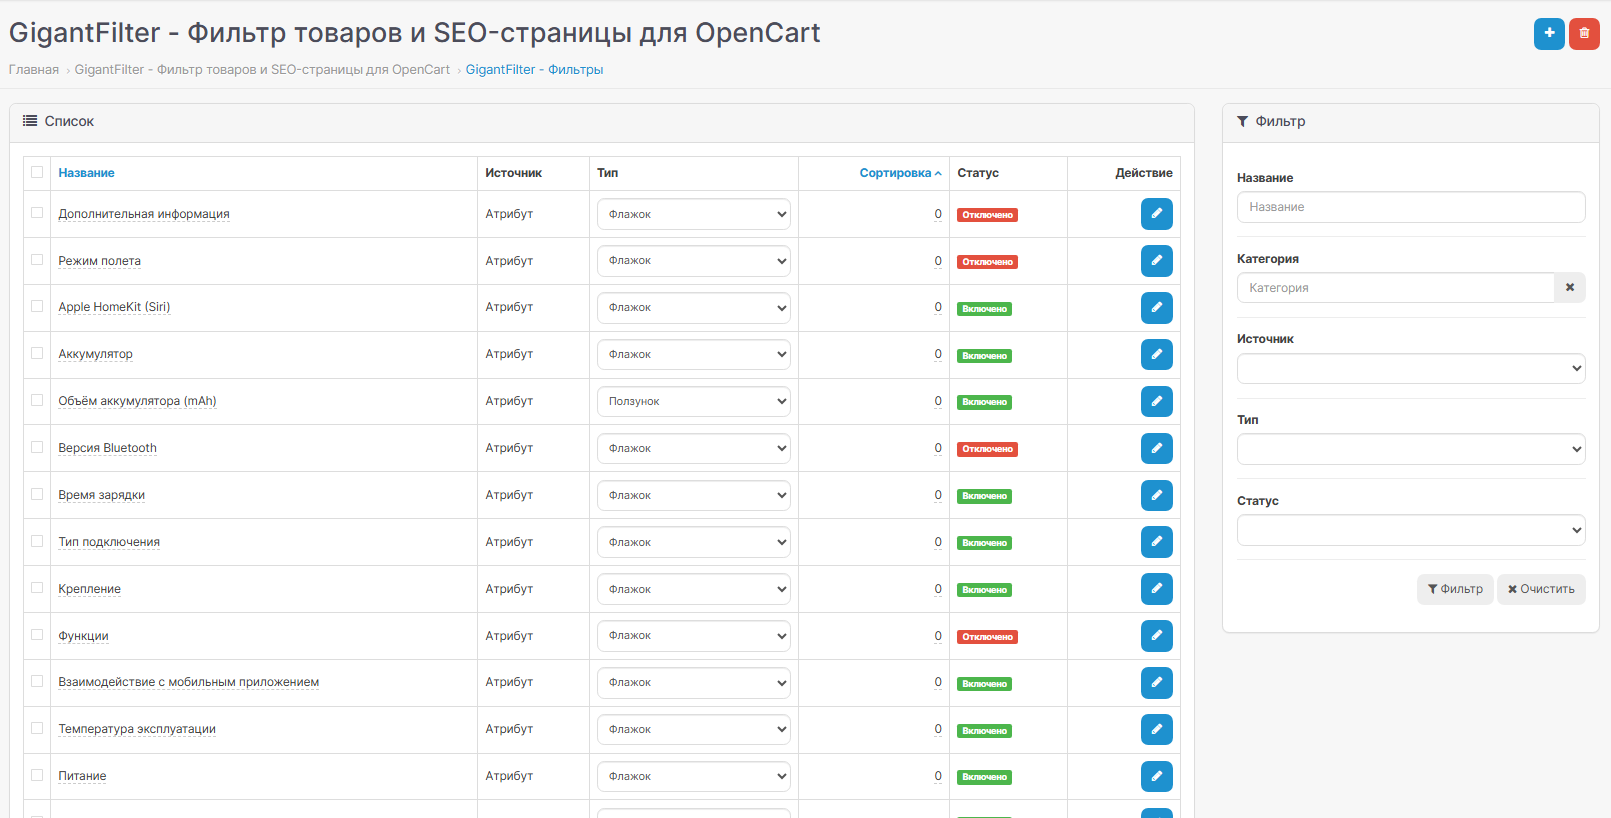Open GigantFilter - Фильтры breadcrumb link
The image size is (1611, 818).
pyautogui.click(x=534, y=70)
